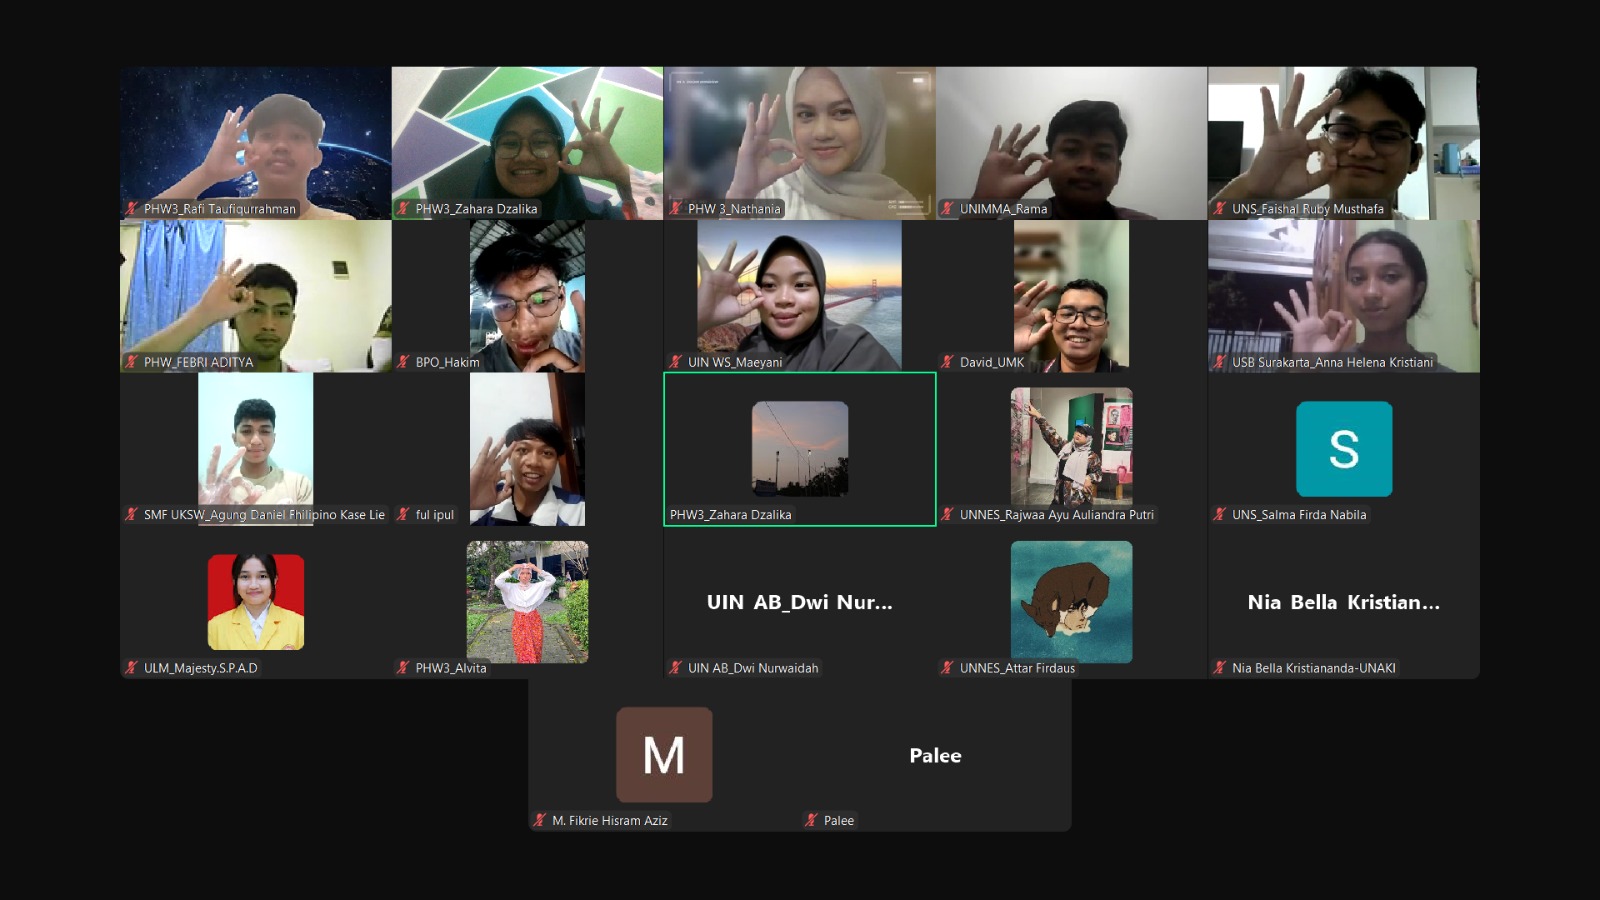Click the mute icon on UNIMMA_Rama's name label
Screen dimensions: 1600x900
coord(948,210)
